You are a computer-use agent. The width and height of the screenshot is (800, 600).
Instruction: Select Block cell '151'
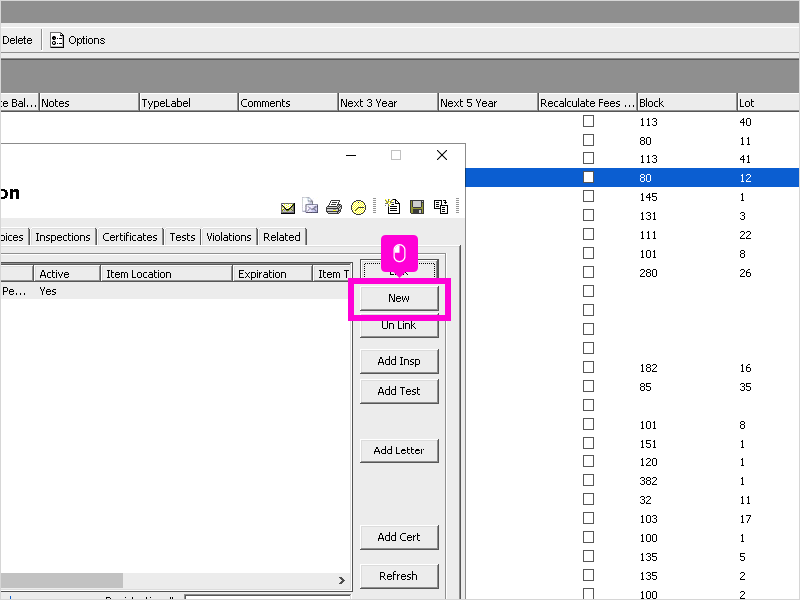point(648,444)
